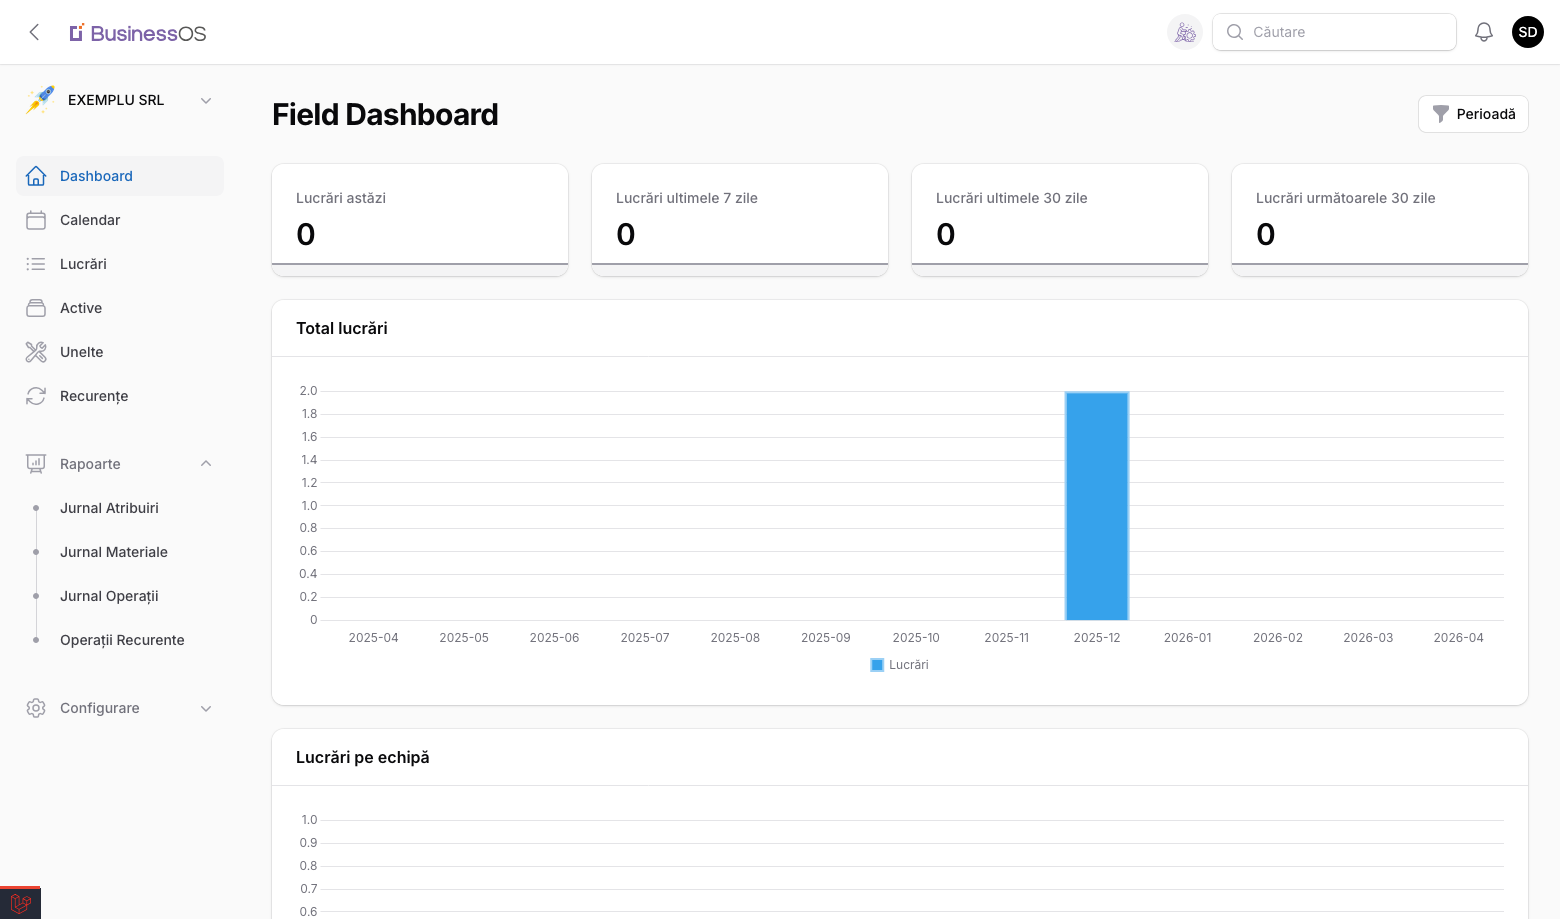Screen dimensions: 1560x919
Task: Click the BusinessOS logo link
Action: point(138,33)
